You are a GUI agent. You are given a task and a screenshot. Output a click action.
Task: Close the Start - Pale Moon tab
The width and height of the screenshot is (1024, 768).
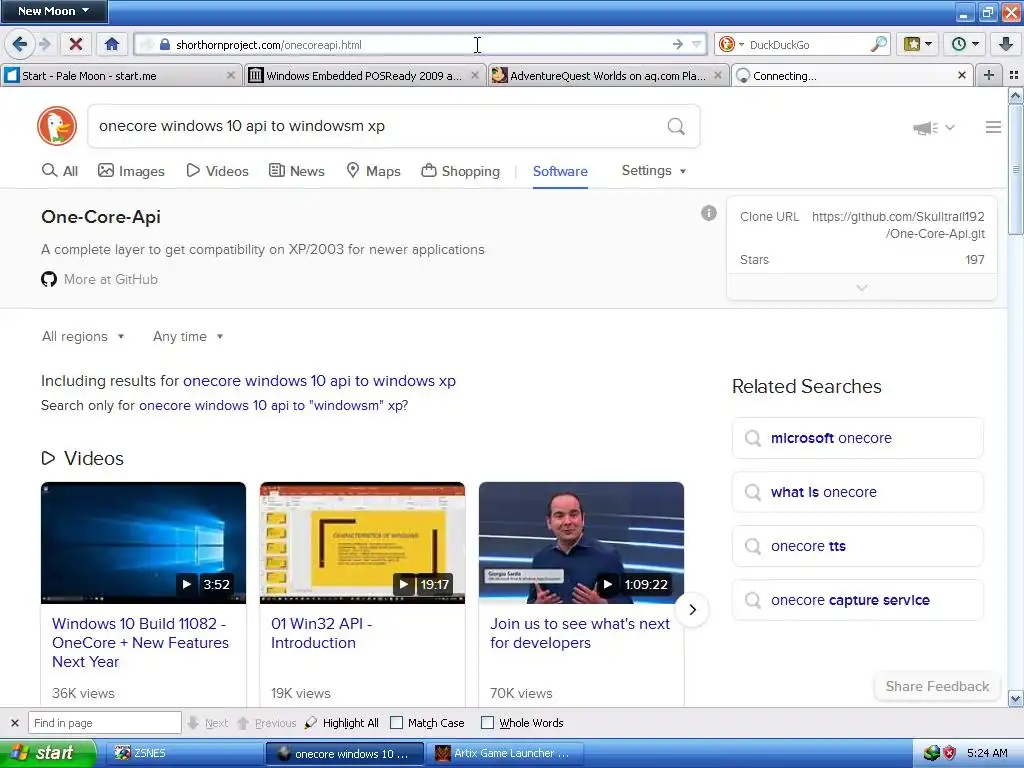point(231,76)
